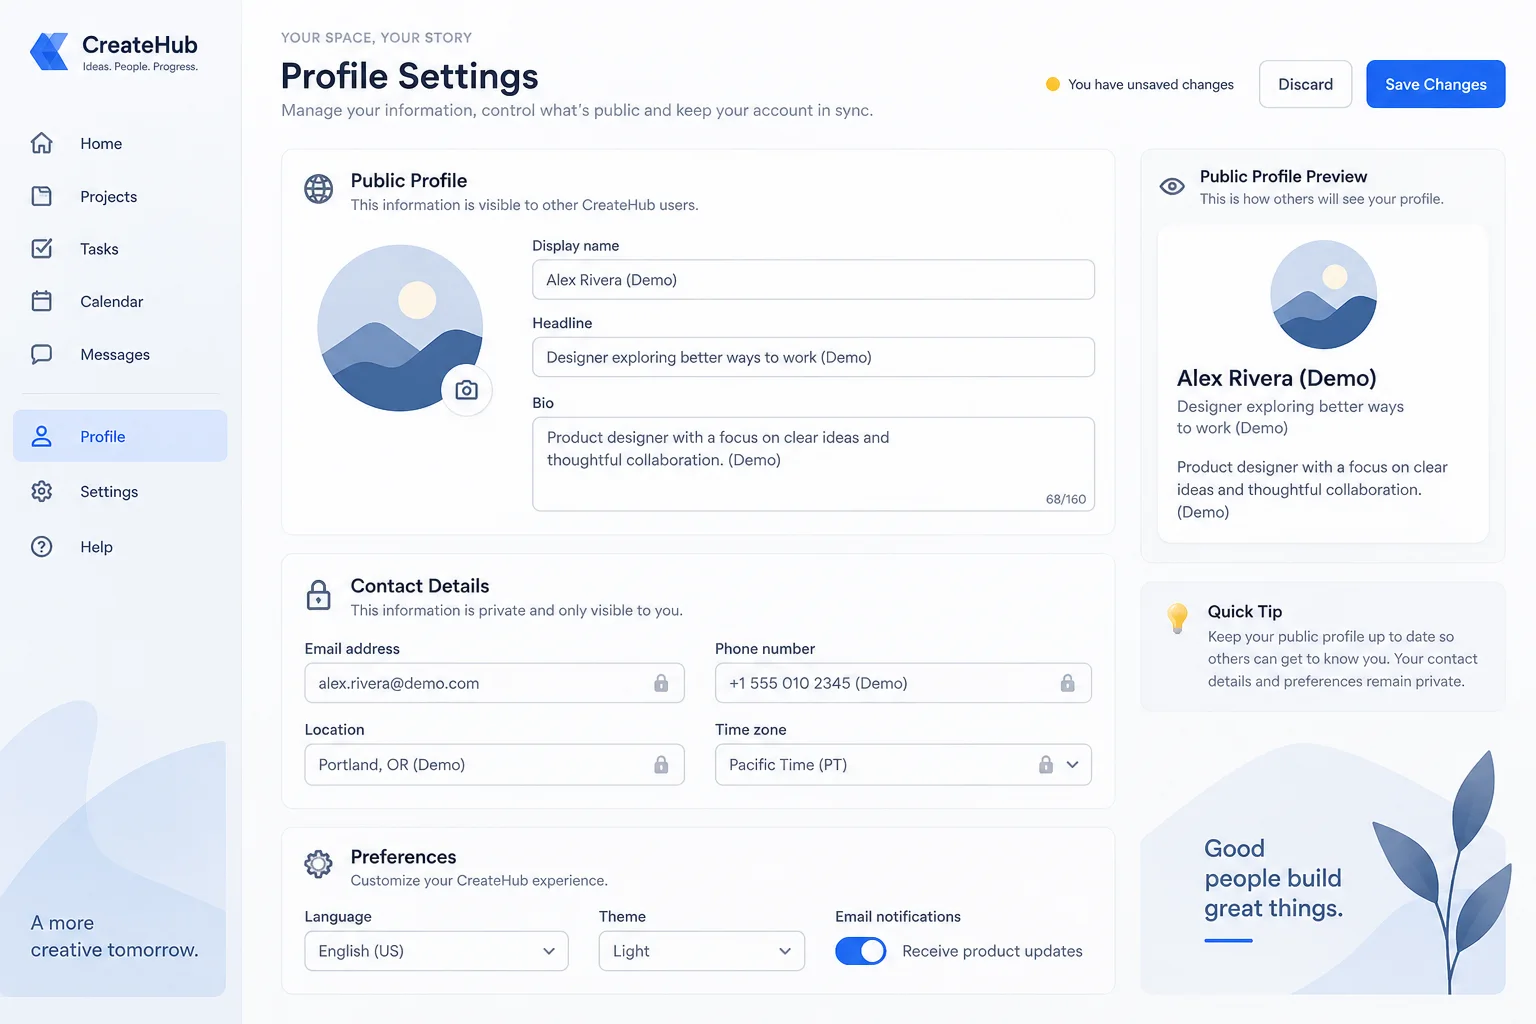1536x1024 pixels.
Task: Open the Theme dropdown
Action: [702, 951]
